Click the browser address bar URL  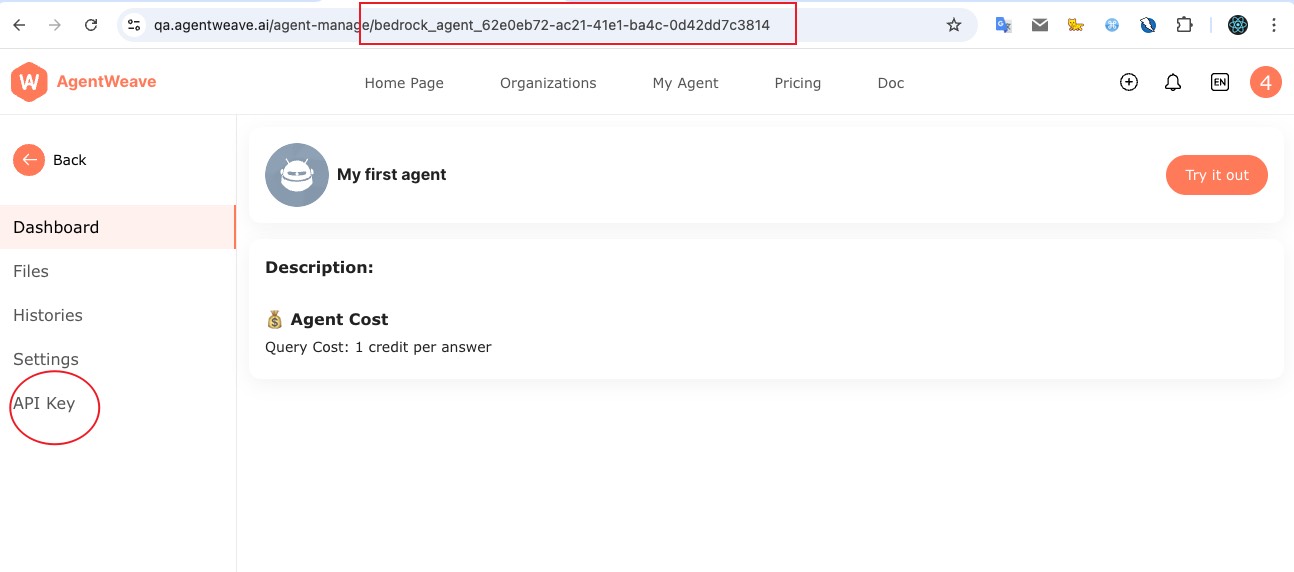[462, 25]
